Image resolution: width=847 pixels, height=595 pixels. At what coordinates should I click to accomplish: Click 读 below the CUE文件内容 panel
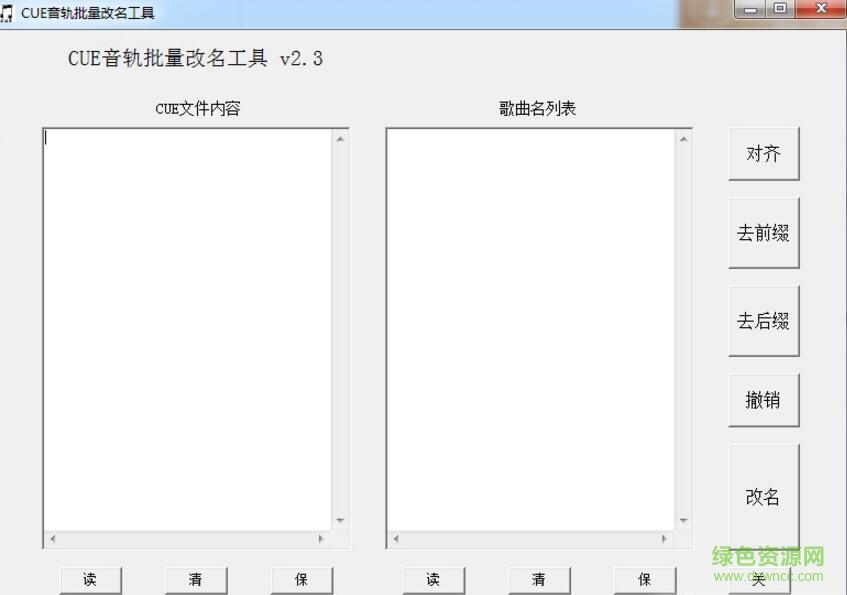click(90, 580)
